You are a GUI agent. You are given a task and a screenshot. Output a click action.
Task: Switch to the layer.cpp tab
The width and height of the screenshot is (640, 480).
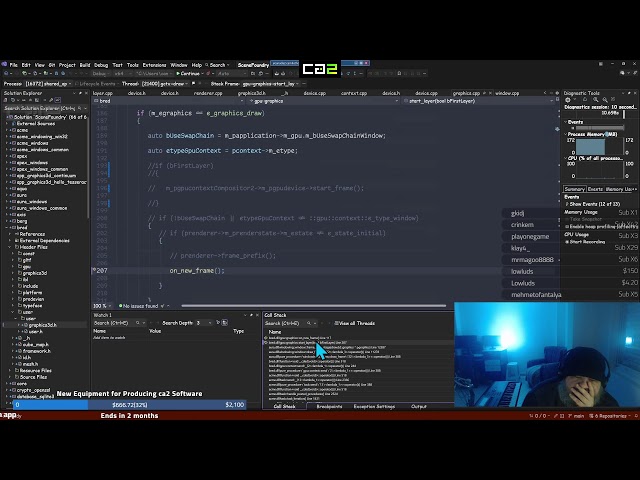coord(102,93)
